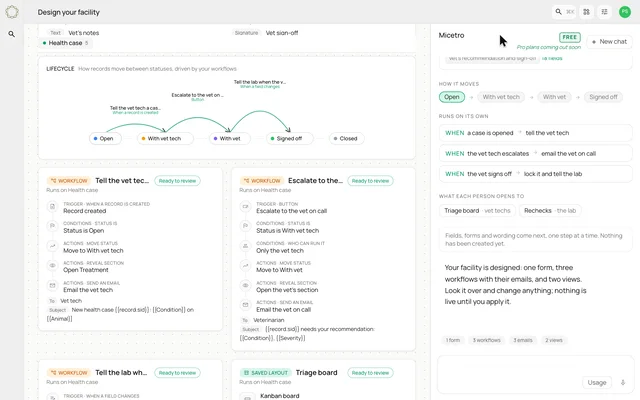Open search from the left sidebar magnifier
Viewport: 640px width, 400px height.
11,34
